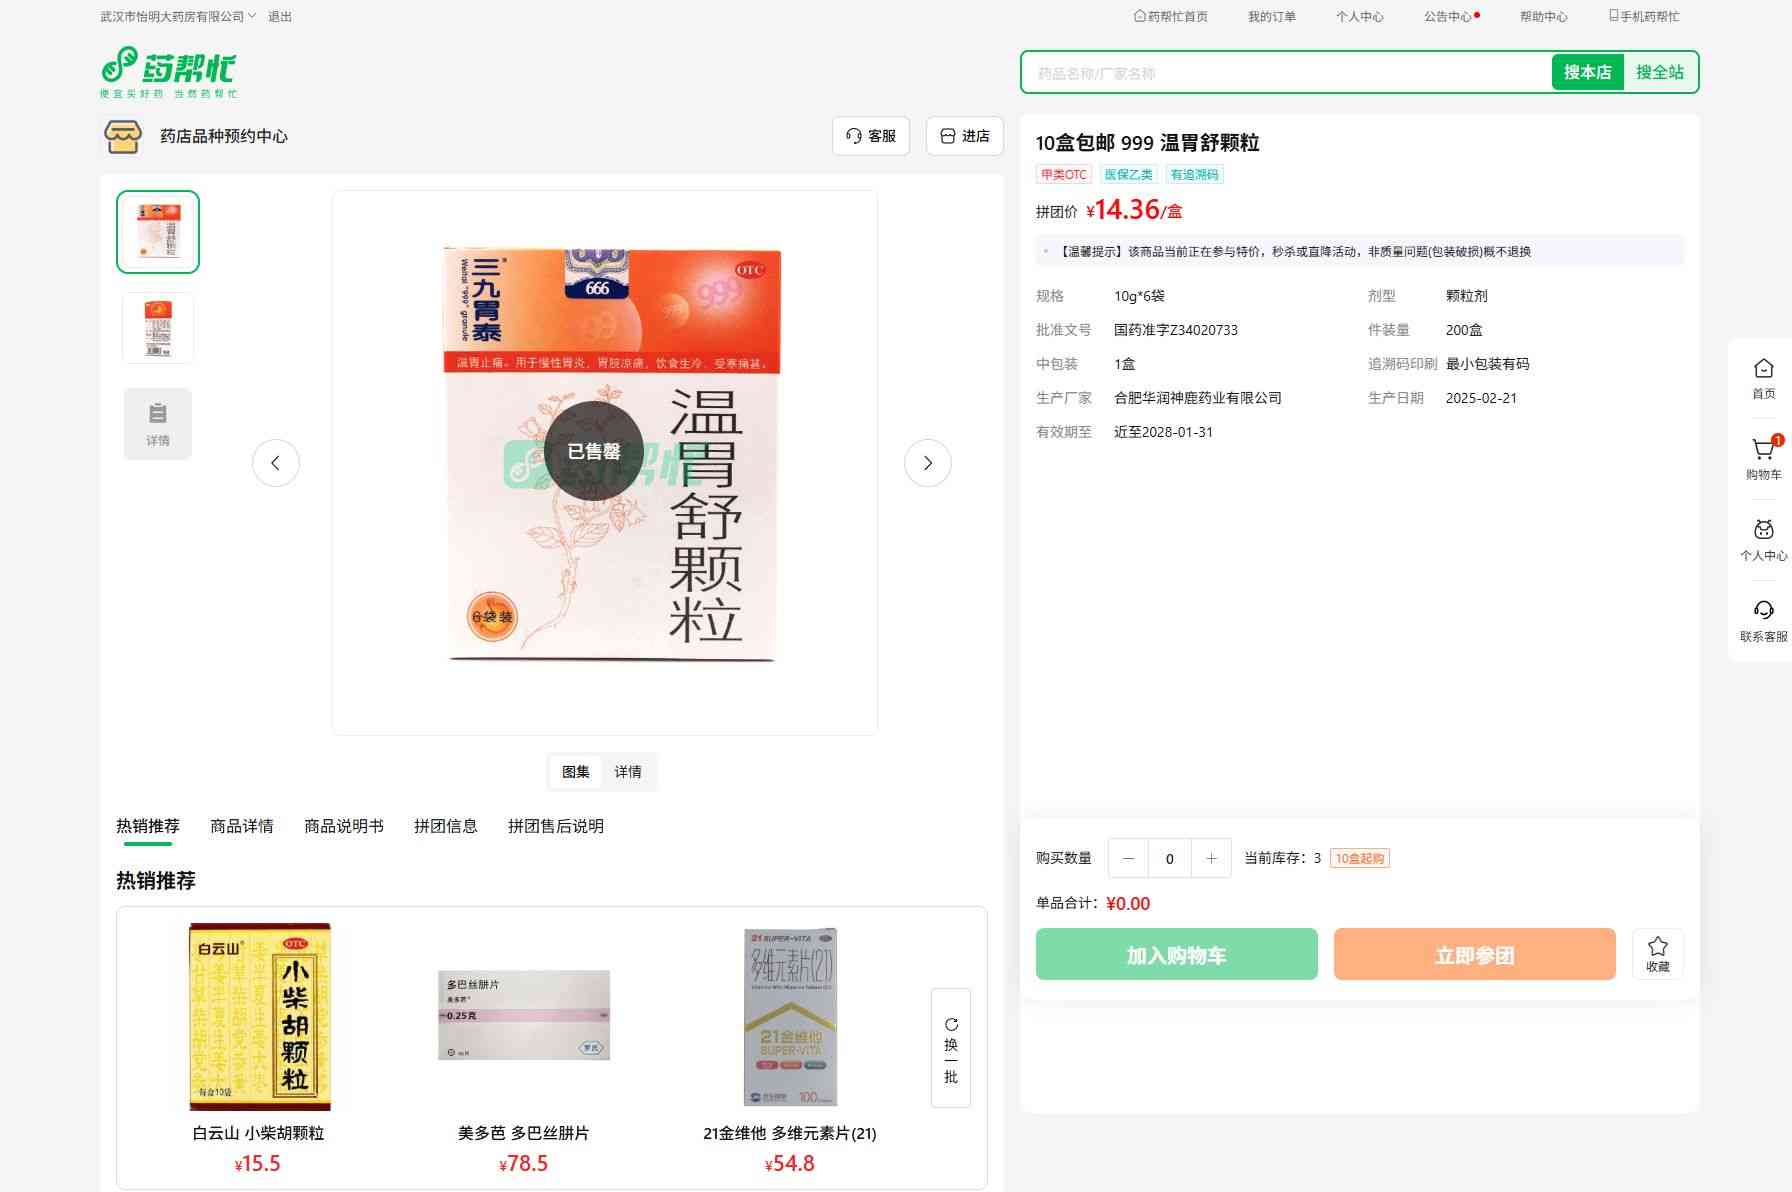Select the second product thumbnail image
Viewport: 1792px width, 1192px height.
pyautogui.click(x=158, y=327)
